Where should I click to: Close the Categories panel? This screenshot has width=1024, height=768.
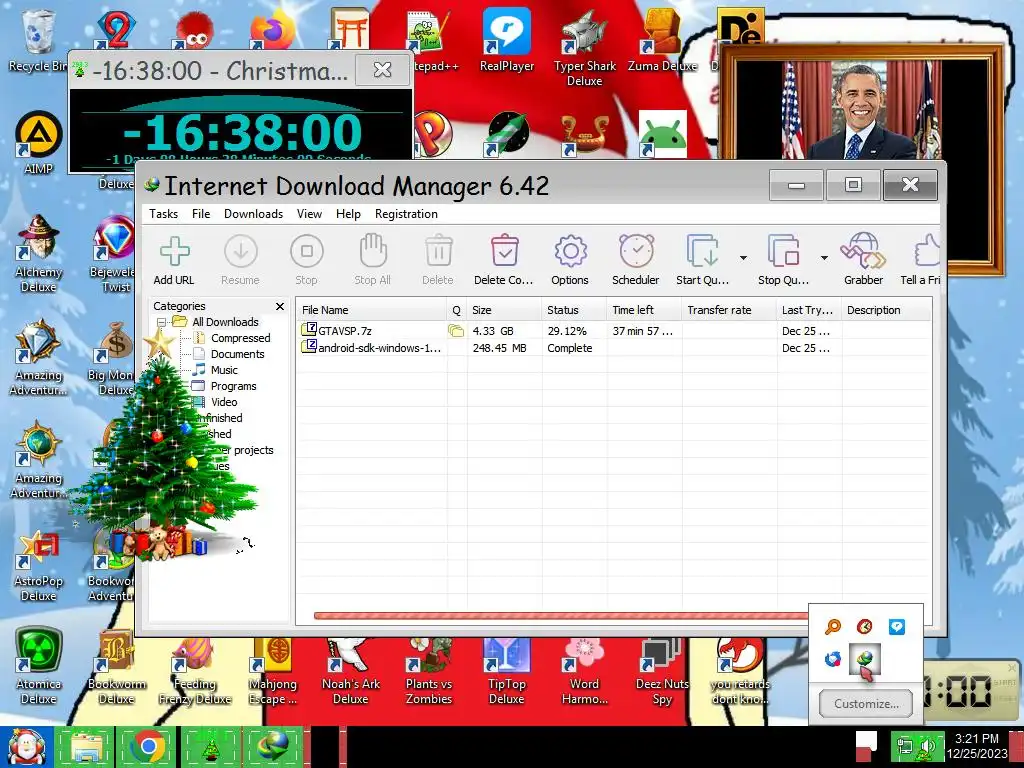(x=280, y=306)
